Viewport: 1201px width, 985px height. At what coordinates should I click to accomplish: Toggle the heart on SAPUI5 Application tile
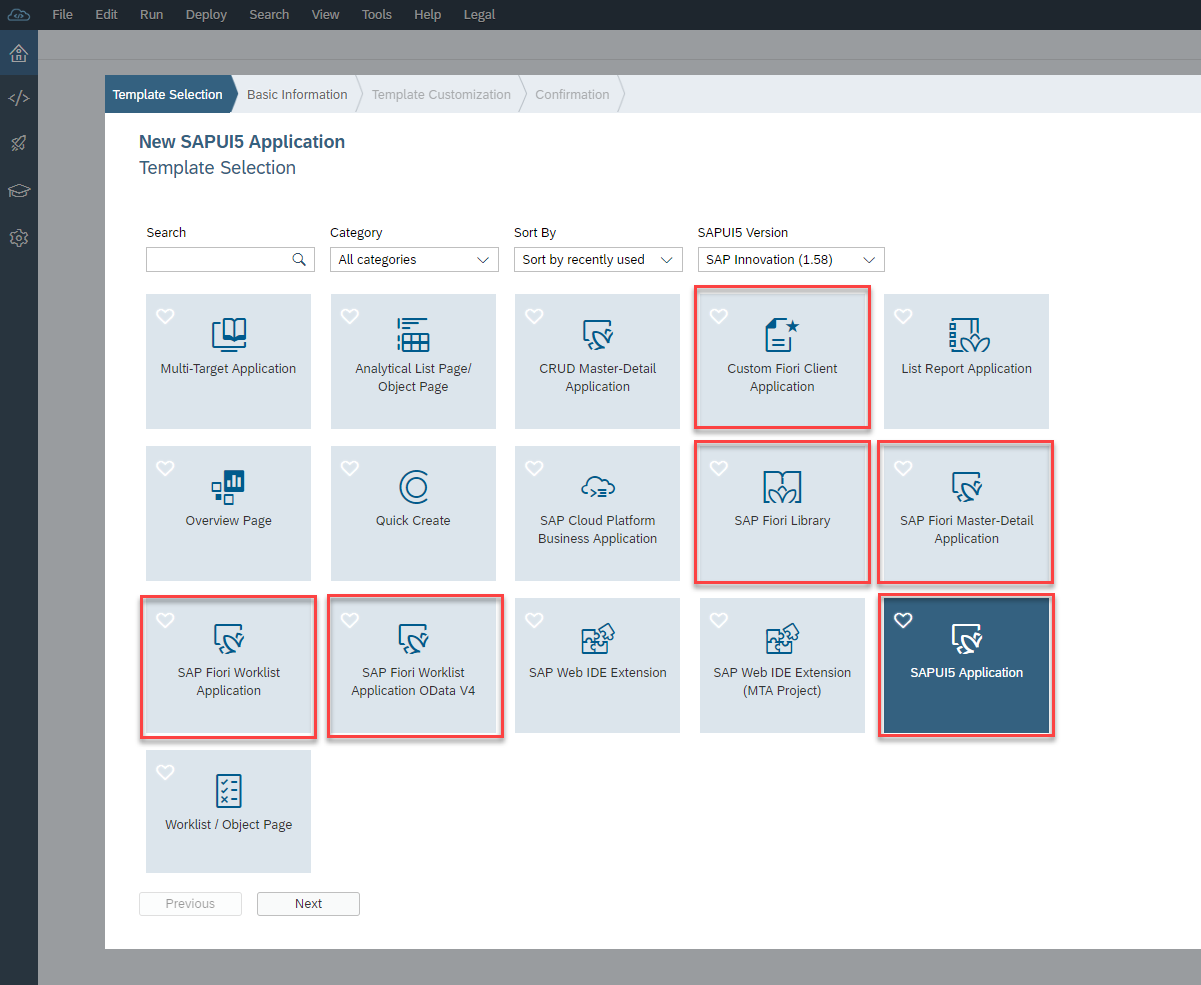pyautogui.click(x=903, y=620)
